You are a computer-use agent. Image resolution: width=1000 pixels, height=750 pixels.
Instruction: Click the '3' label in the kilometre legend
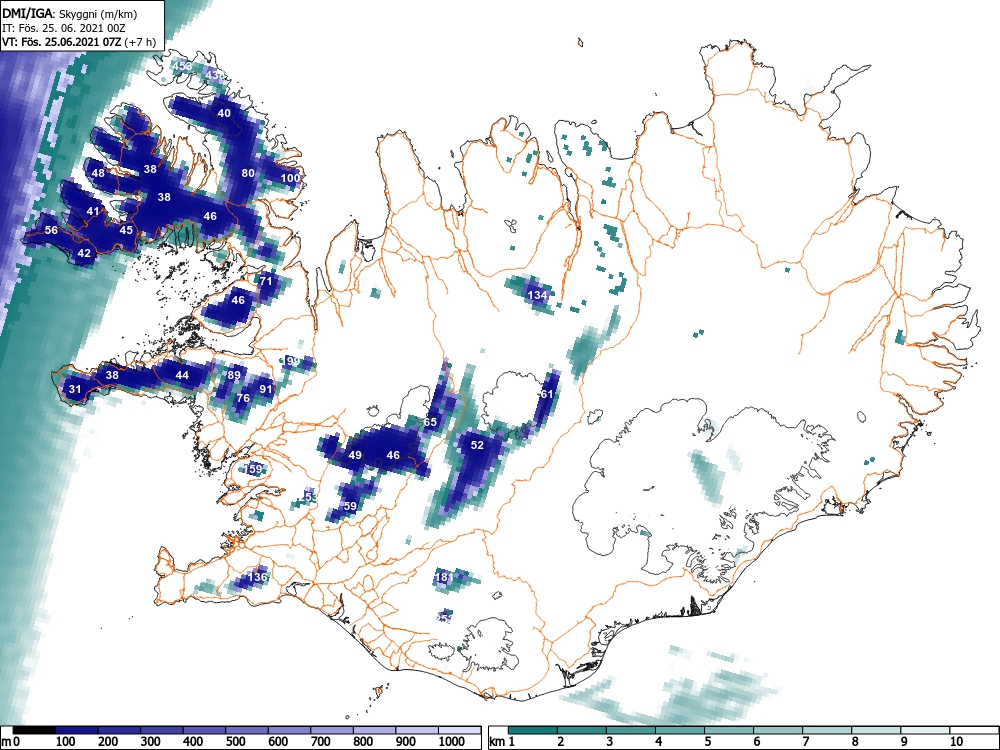609,741
